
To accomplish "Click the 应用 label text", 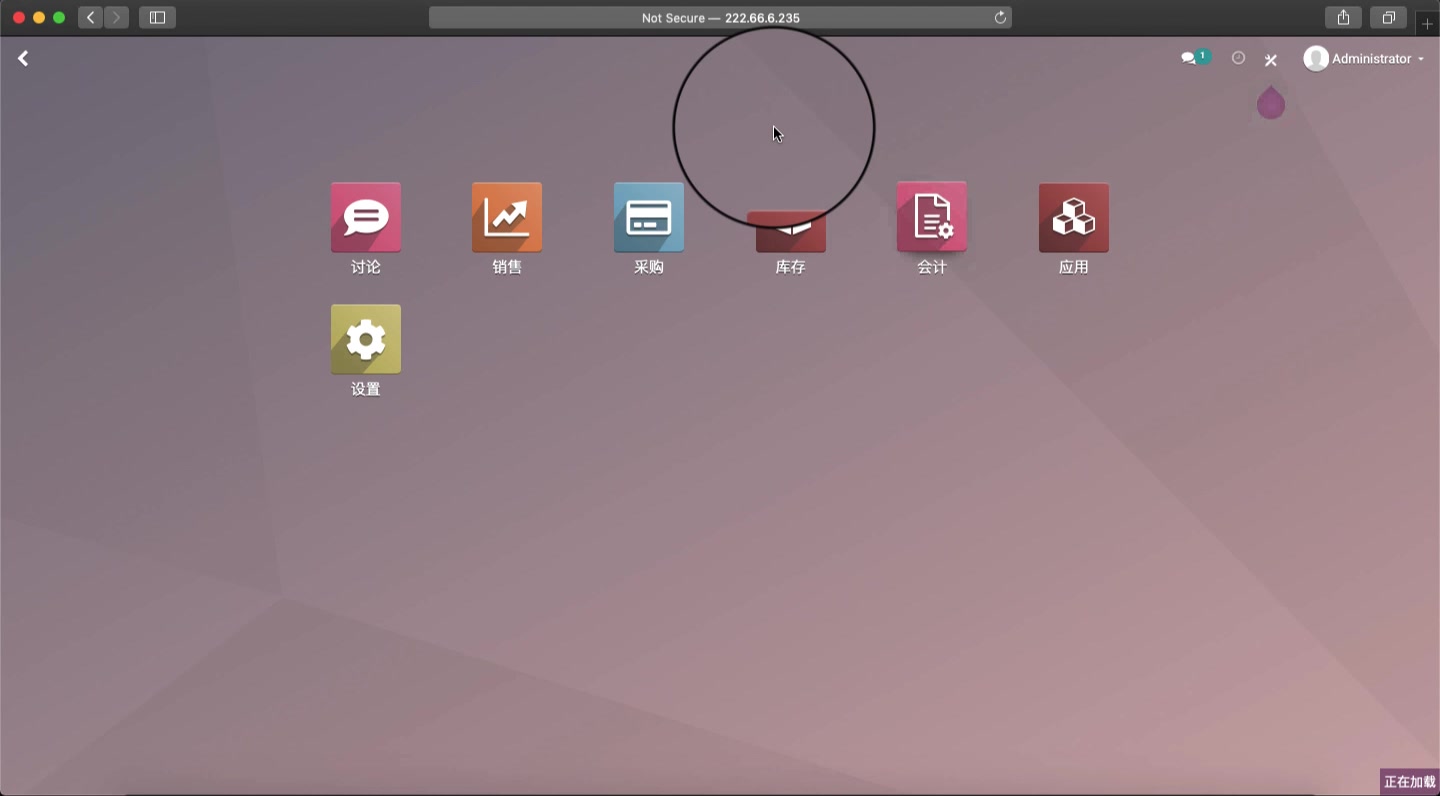I will 1074,267.
